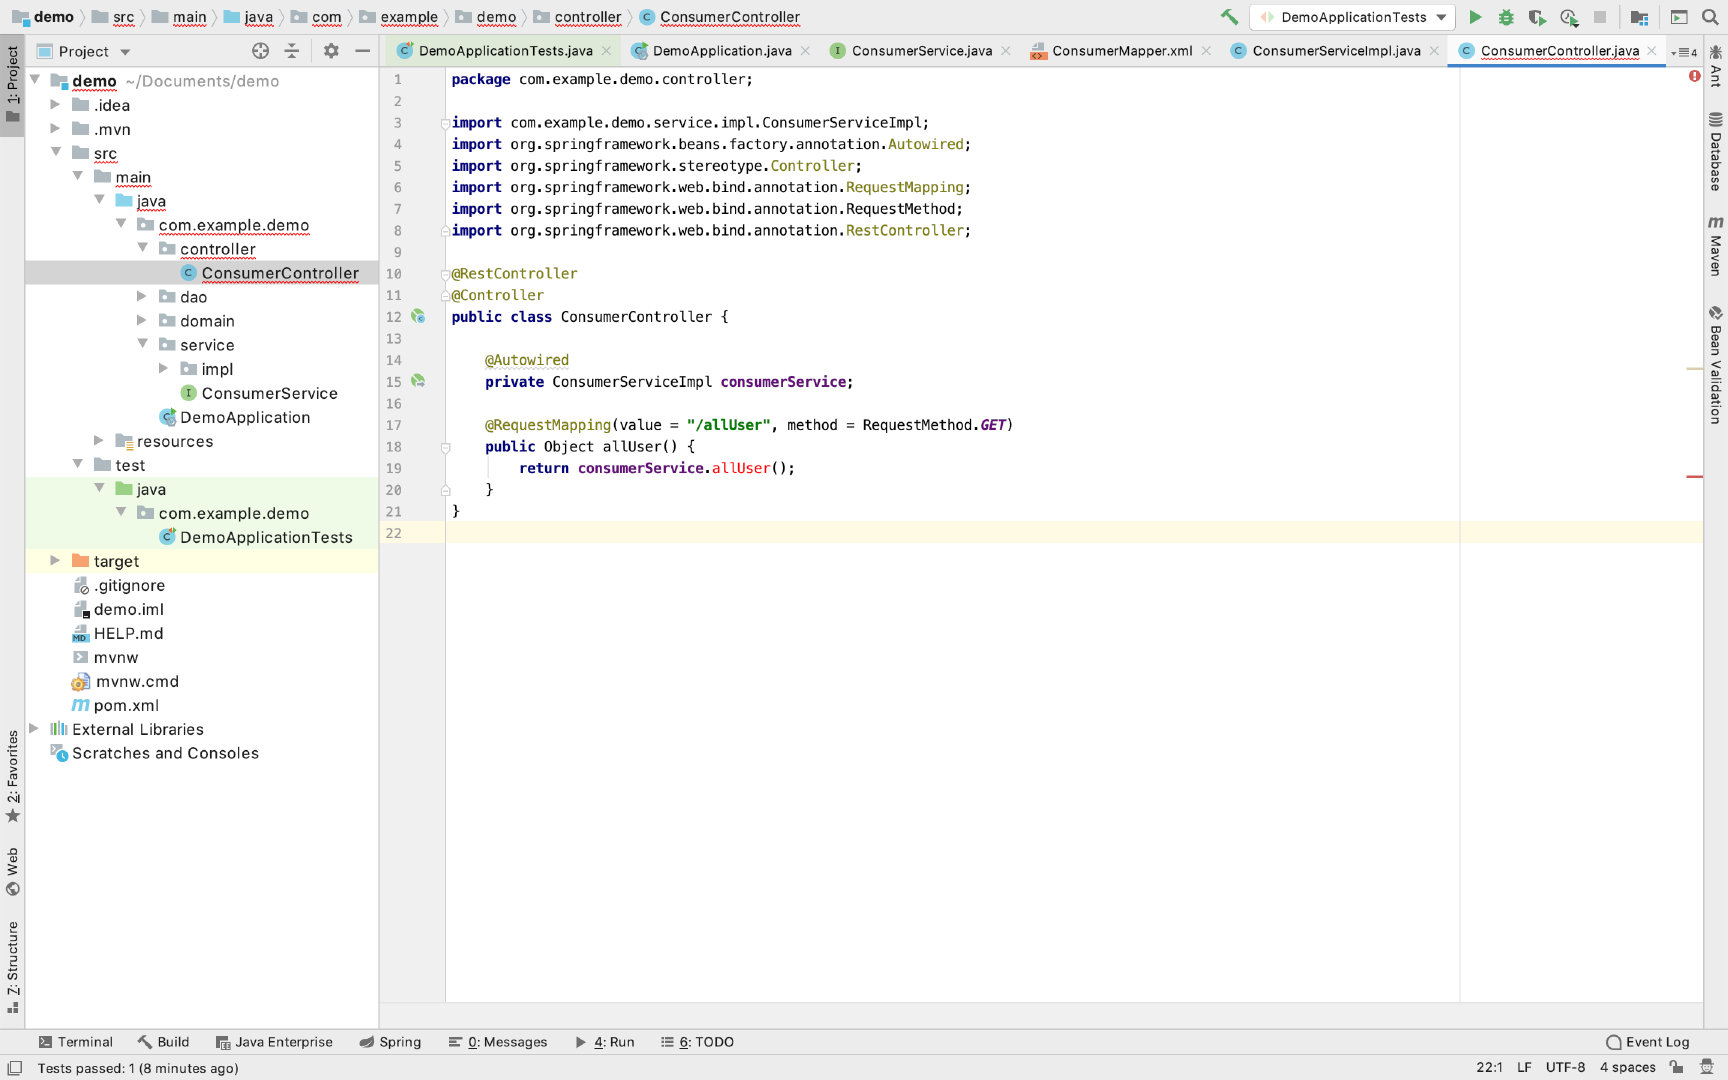Open Search Everywhere magnifier icon
This screenshot has height=1080, width=1728.
pyautogui.click(x=1710, y=17)
